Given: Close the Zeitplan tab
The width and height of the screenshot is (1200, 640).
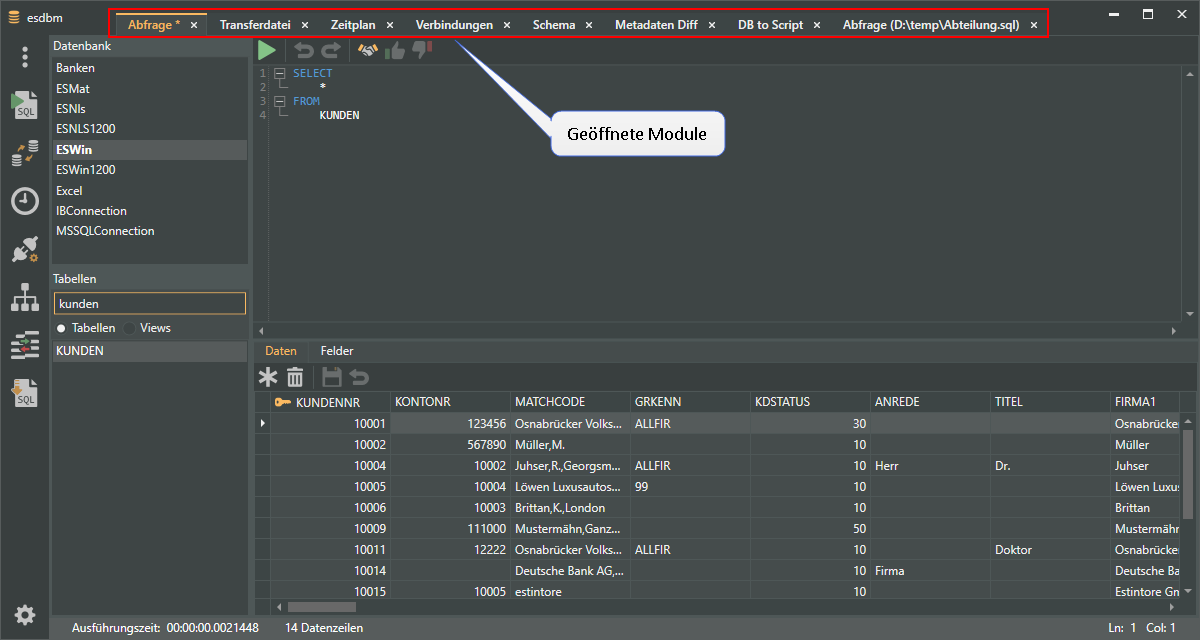Looking at the screenshot, I should tap(390, 25).
